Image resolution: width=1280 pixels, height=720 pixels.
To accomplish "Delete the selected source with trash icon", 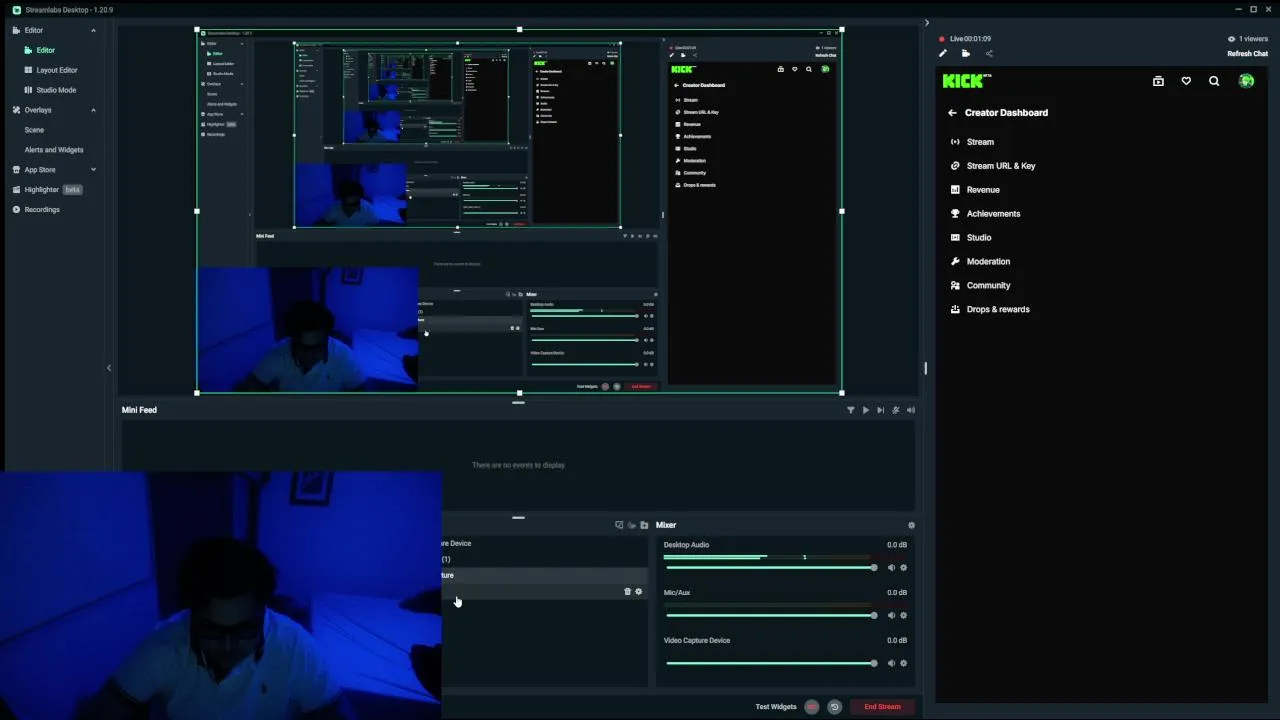I will pos(628,592).
